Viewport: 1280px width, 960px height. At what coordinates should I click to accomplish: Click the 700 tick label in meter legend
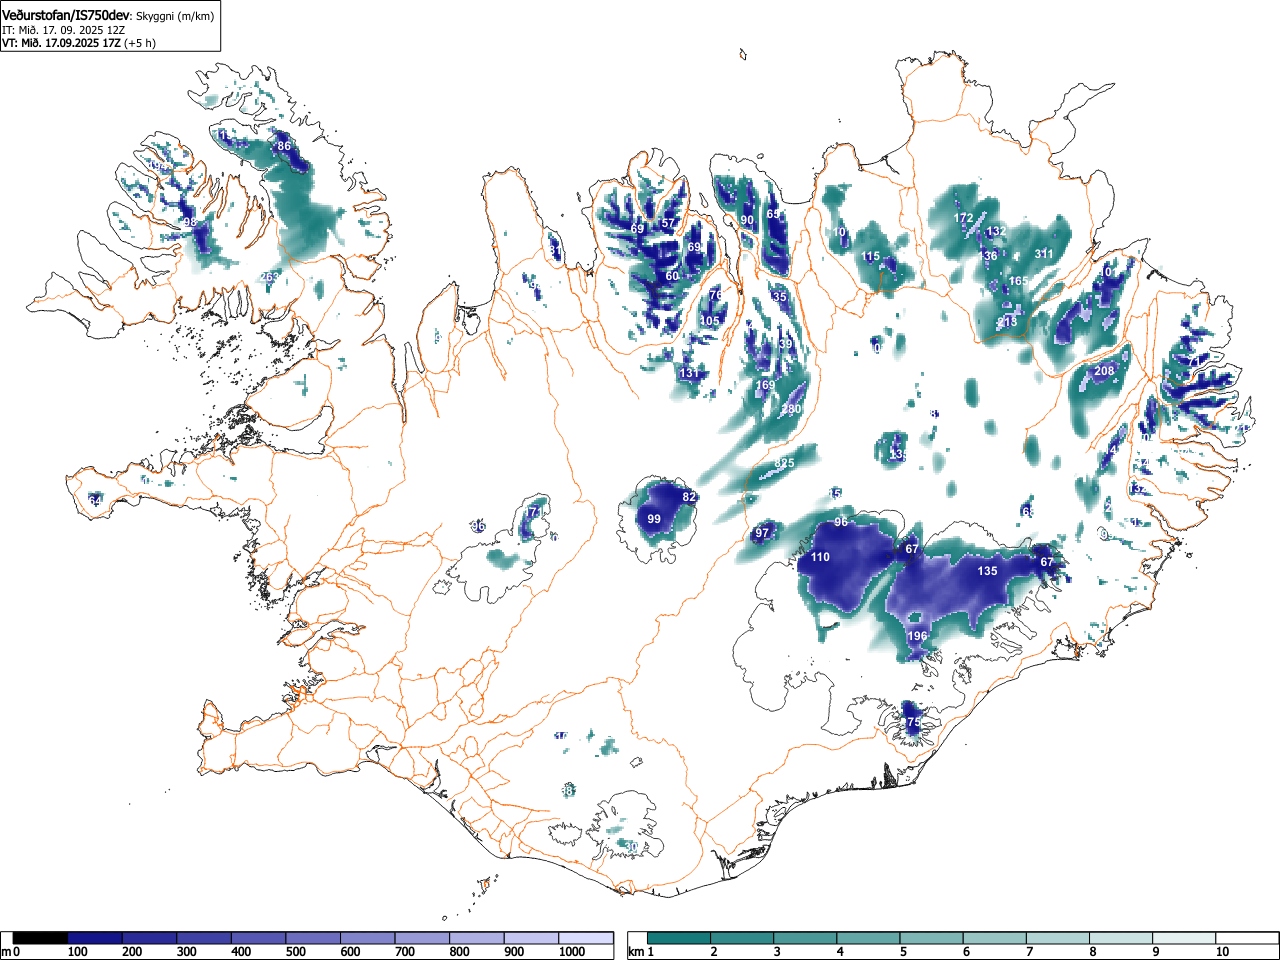pos(405,952)
